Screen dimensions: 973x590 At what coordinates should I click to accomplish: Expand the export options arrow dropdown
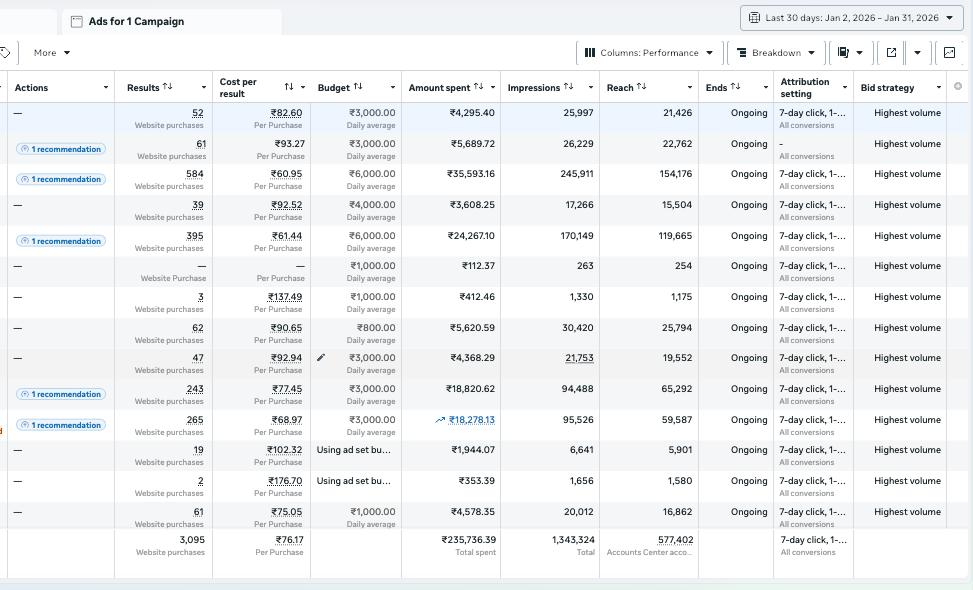point(917,52)
